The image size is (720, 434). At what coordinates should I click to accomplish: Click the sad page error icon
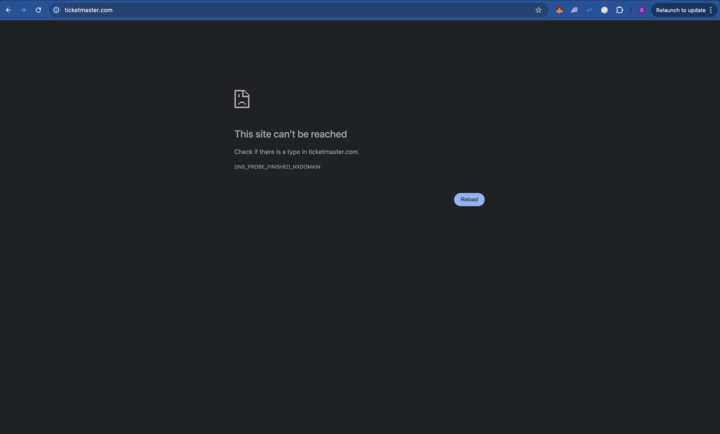[x=242, y=99]
